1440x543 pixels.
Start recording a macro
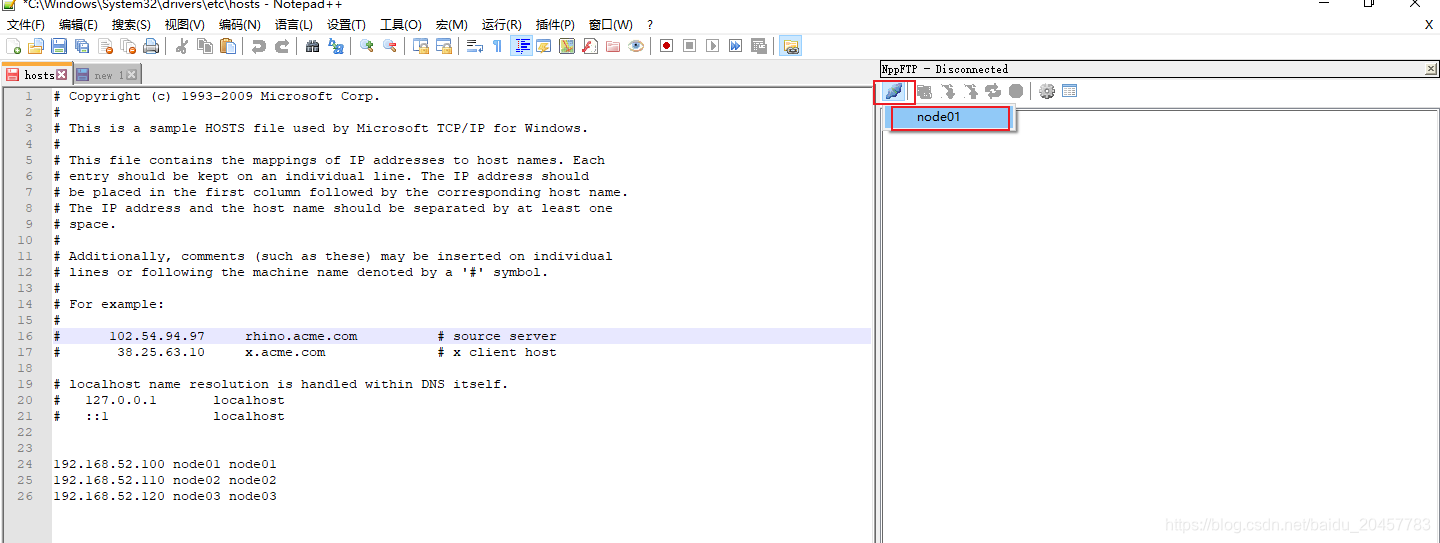pos(666,46)
